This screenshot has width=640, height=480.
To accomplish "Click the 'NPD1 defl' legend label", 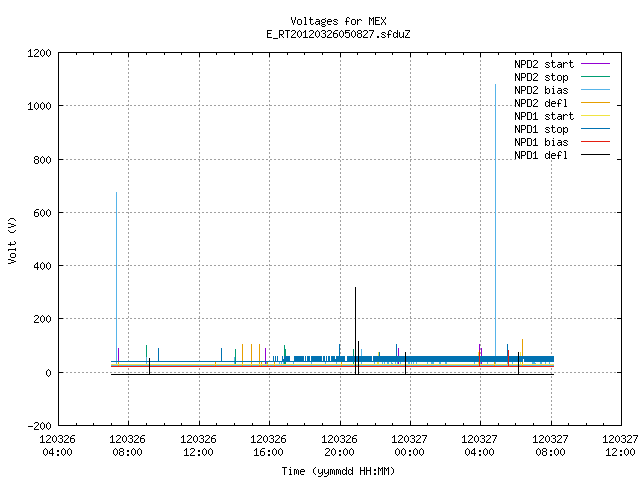I will pyautogui.click(x=541, y=156).
